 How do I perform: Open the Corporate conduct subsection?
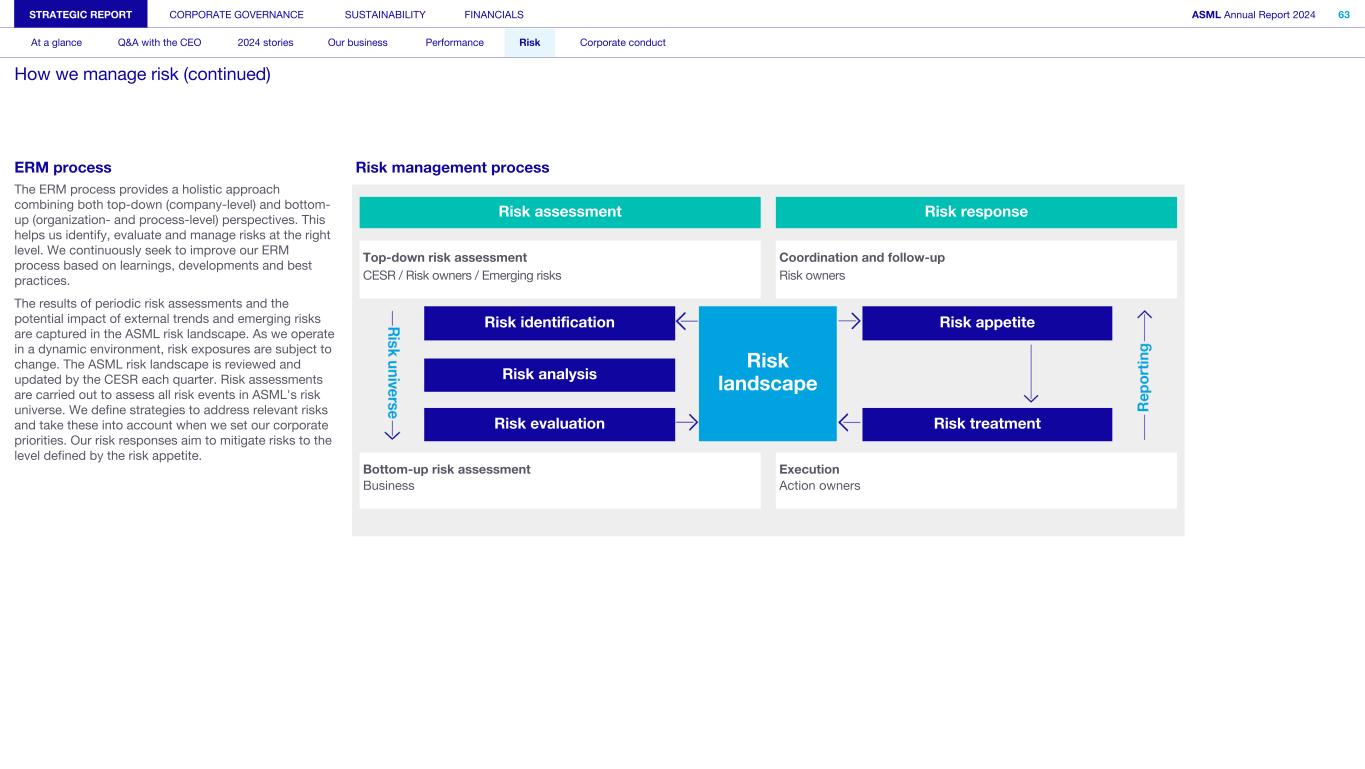622,42
